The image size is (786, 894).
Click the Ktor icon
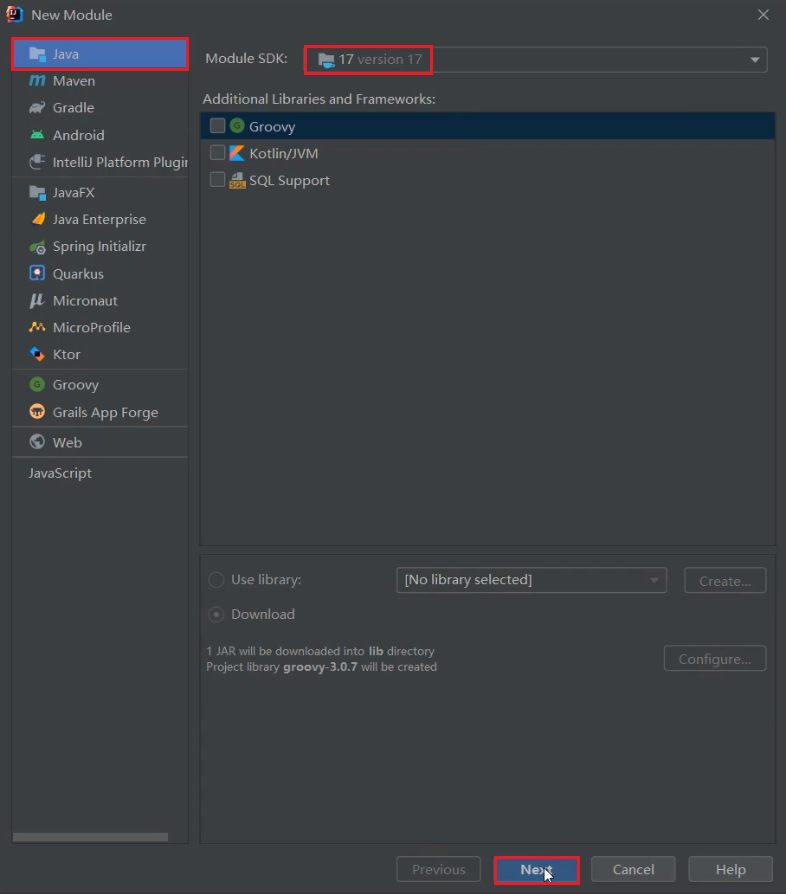pyautogui.click(x=37, y=355)
